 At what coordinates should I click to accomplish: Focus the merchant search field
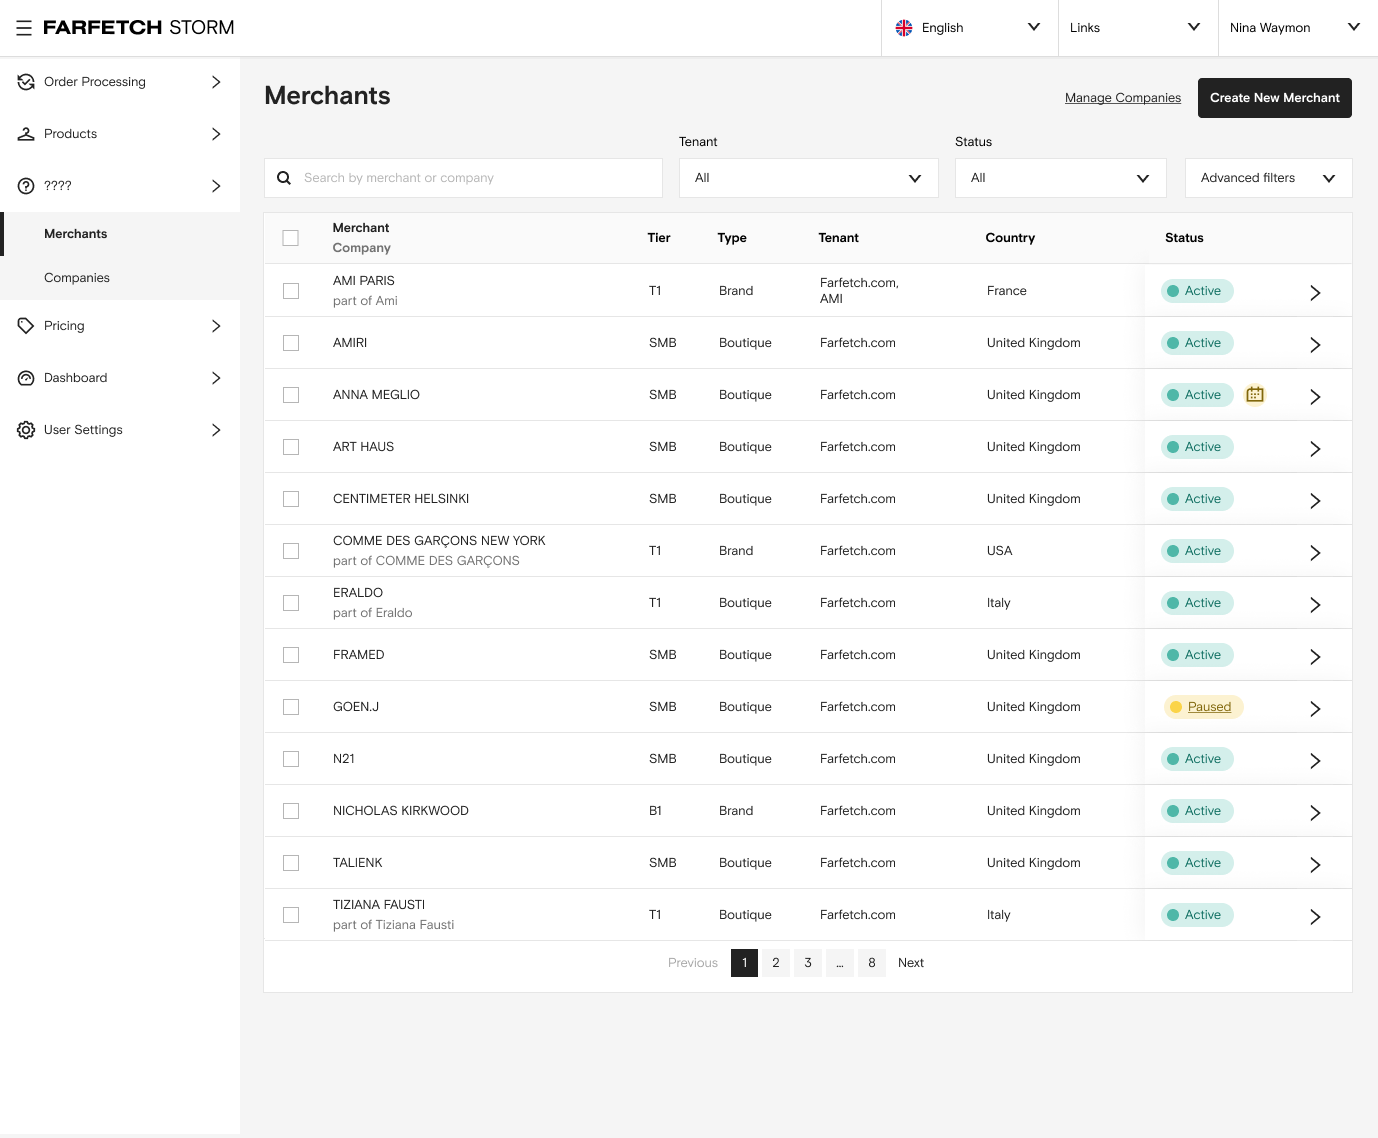click(463, 178)
